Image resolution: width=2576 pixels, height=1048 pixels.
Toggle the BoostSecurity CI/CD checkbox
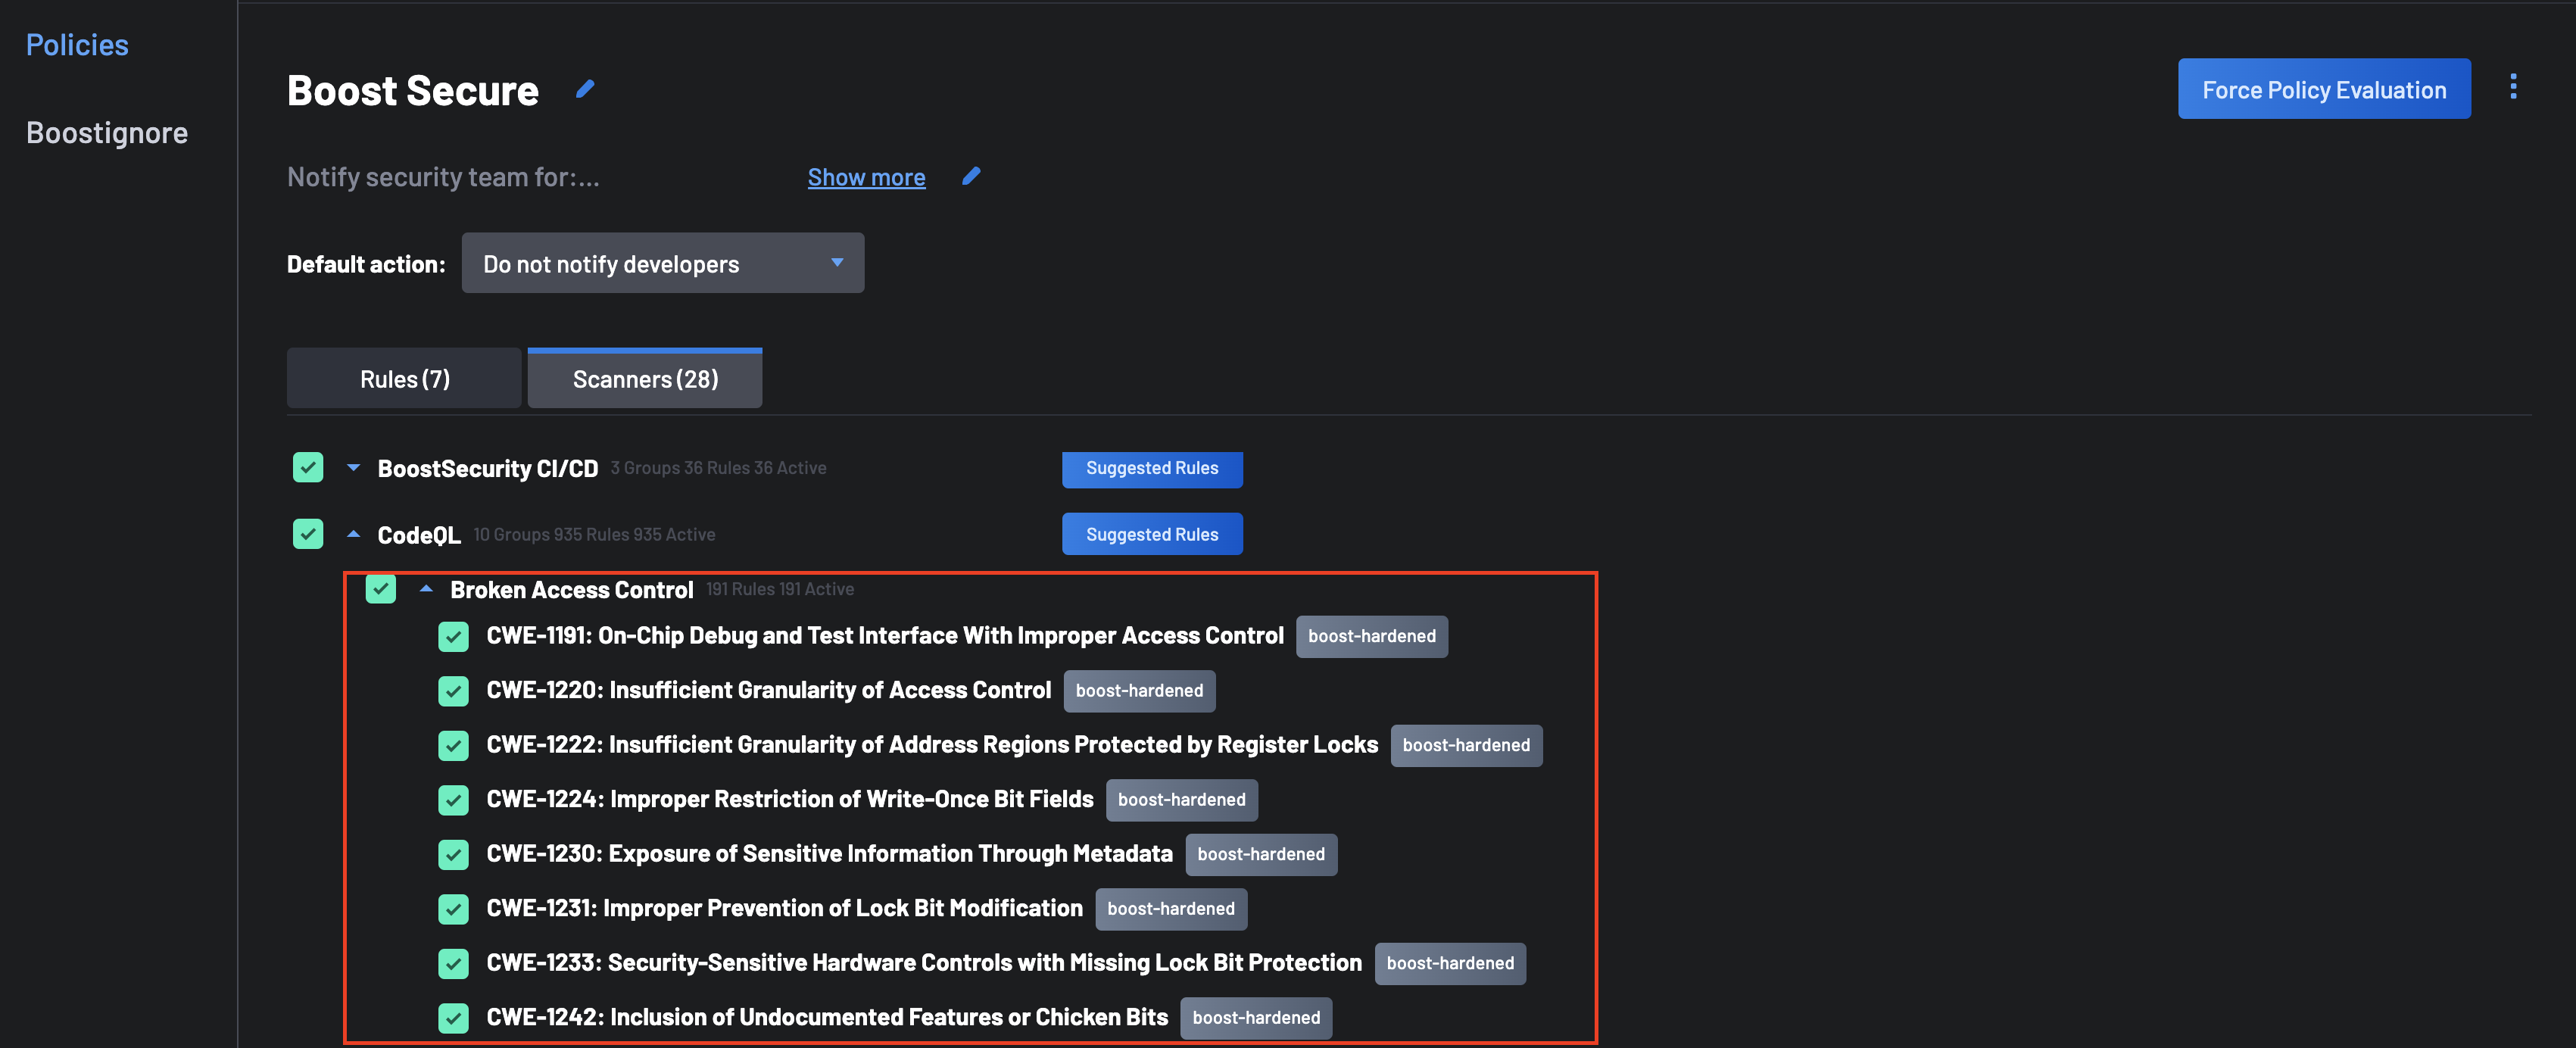coord(308,468)
